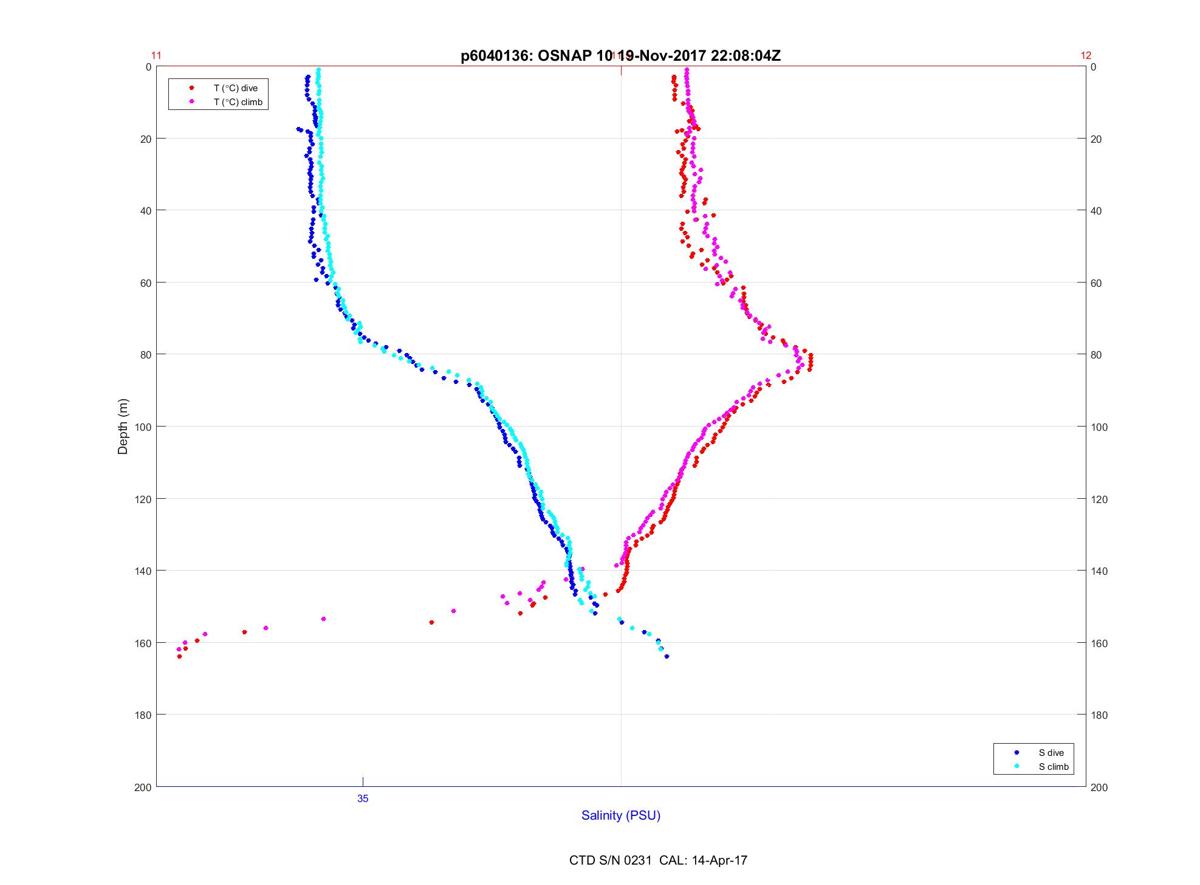Click depth tick 120 on the right axis
This screenshot has width=1200, height=885.
point(1100,499)
